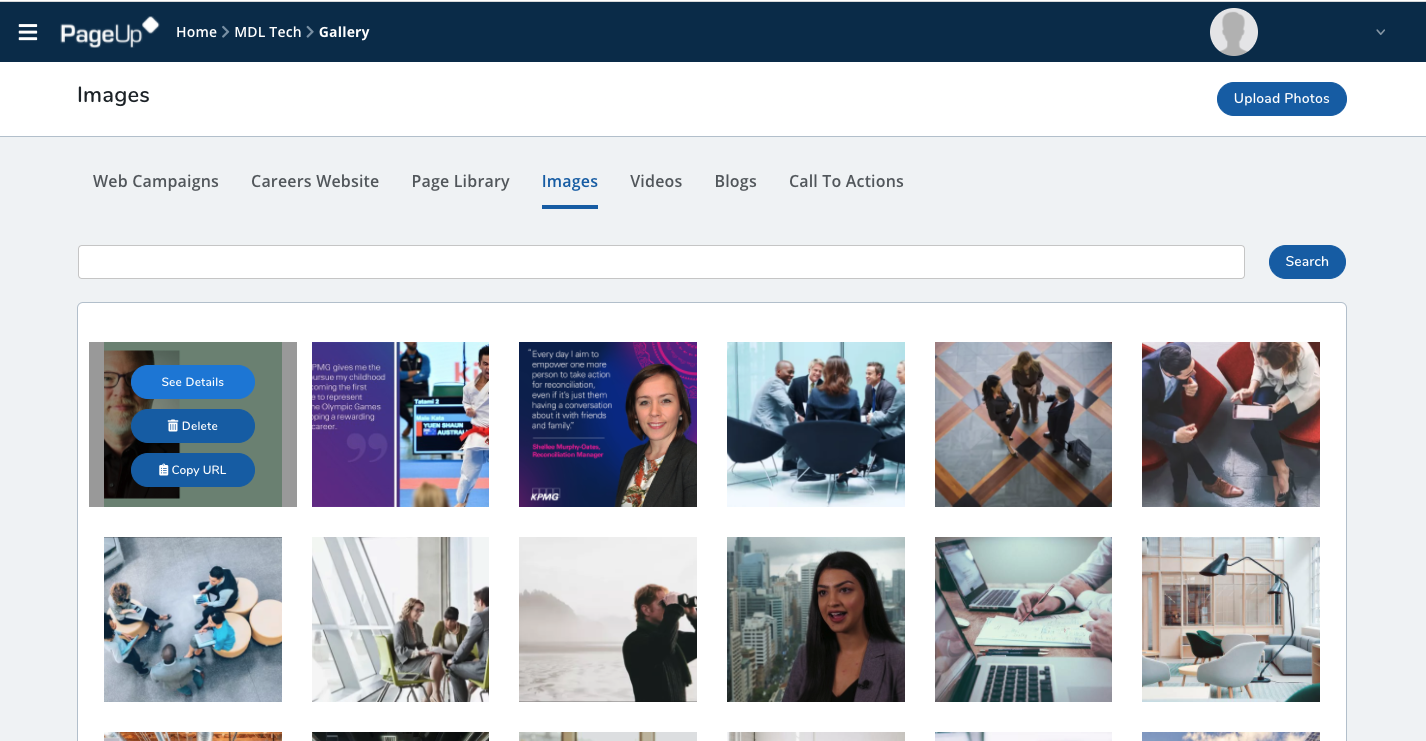
Task: Open the Page Library tab
Action: click(x=460, y=181)
